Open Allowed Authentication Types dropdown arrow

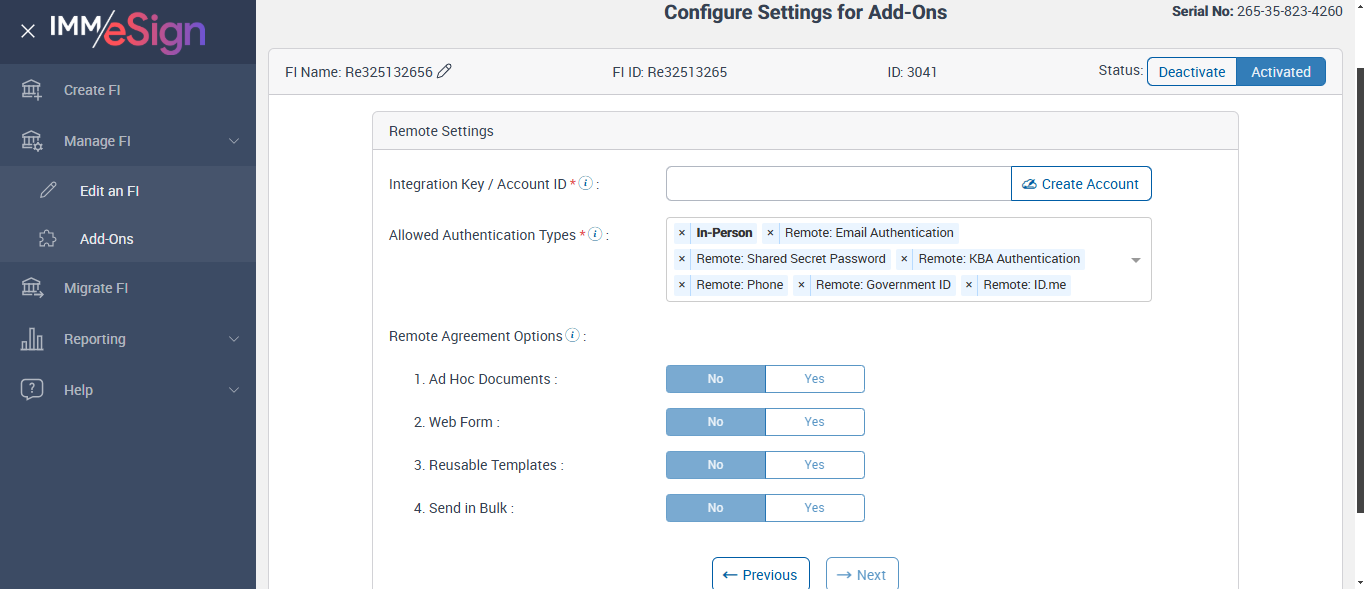pos(1136,260)
